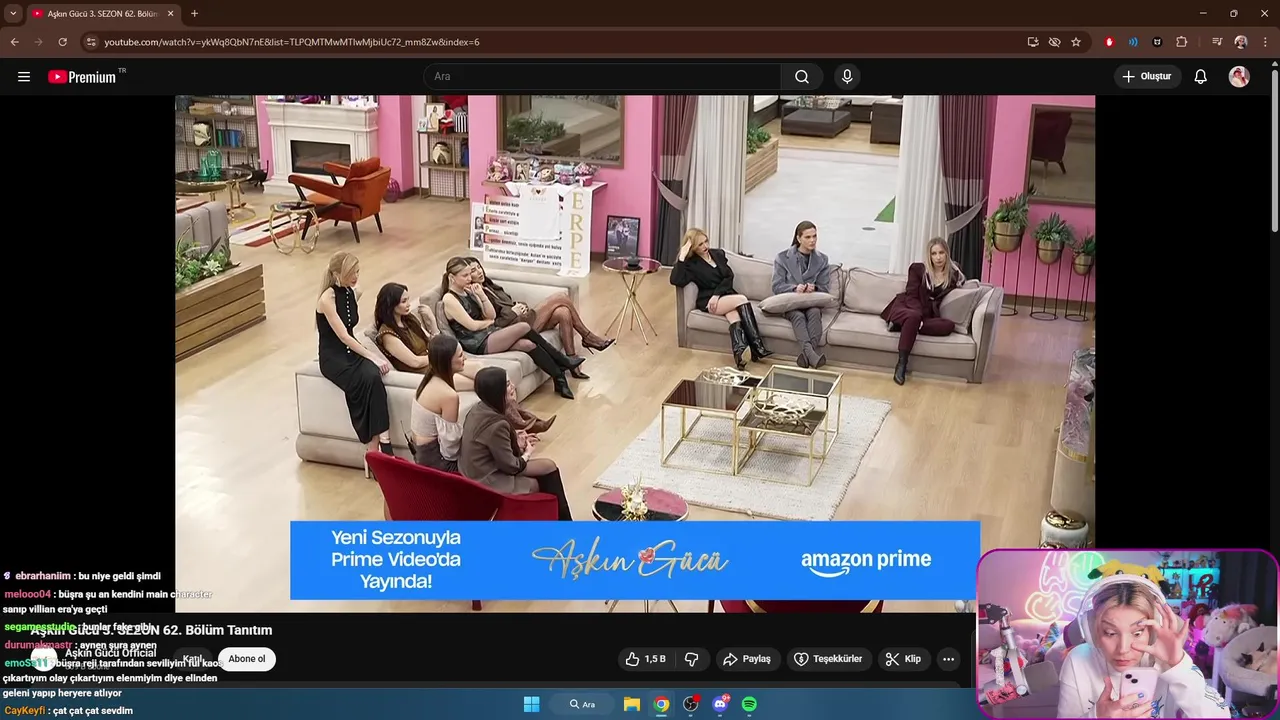The height and width of the screenshot is (720, 1280).
Task: Submit search with magnifier button
Action: [802, 77]
